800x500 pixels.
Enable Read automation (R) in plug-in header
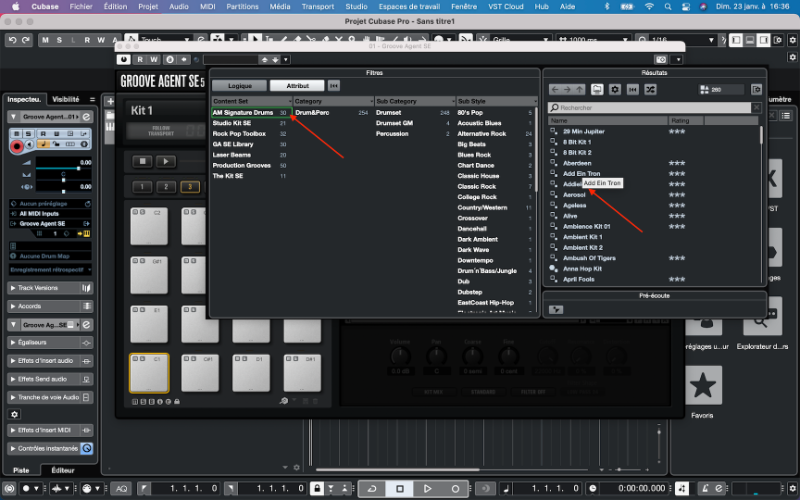(x=140, y=60)
